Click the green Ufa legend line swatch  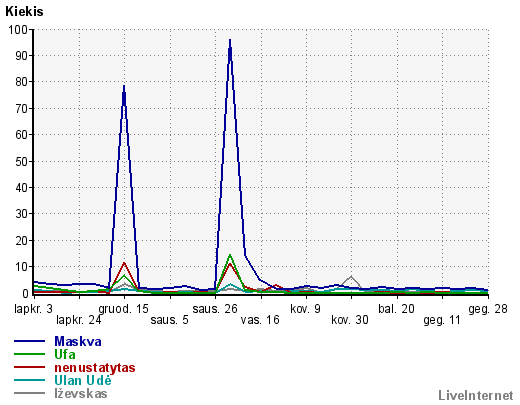29,354
